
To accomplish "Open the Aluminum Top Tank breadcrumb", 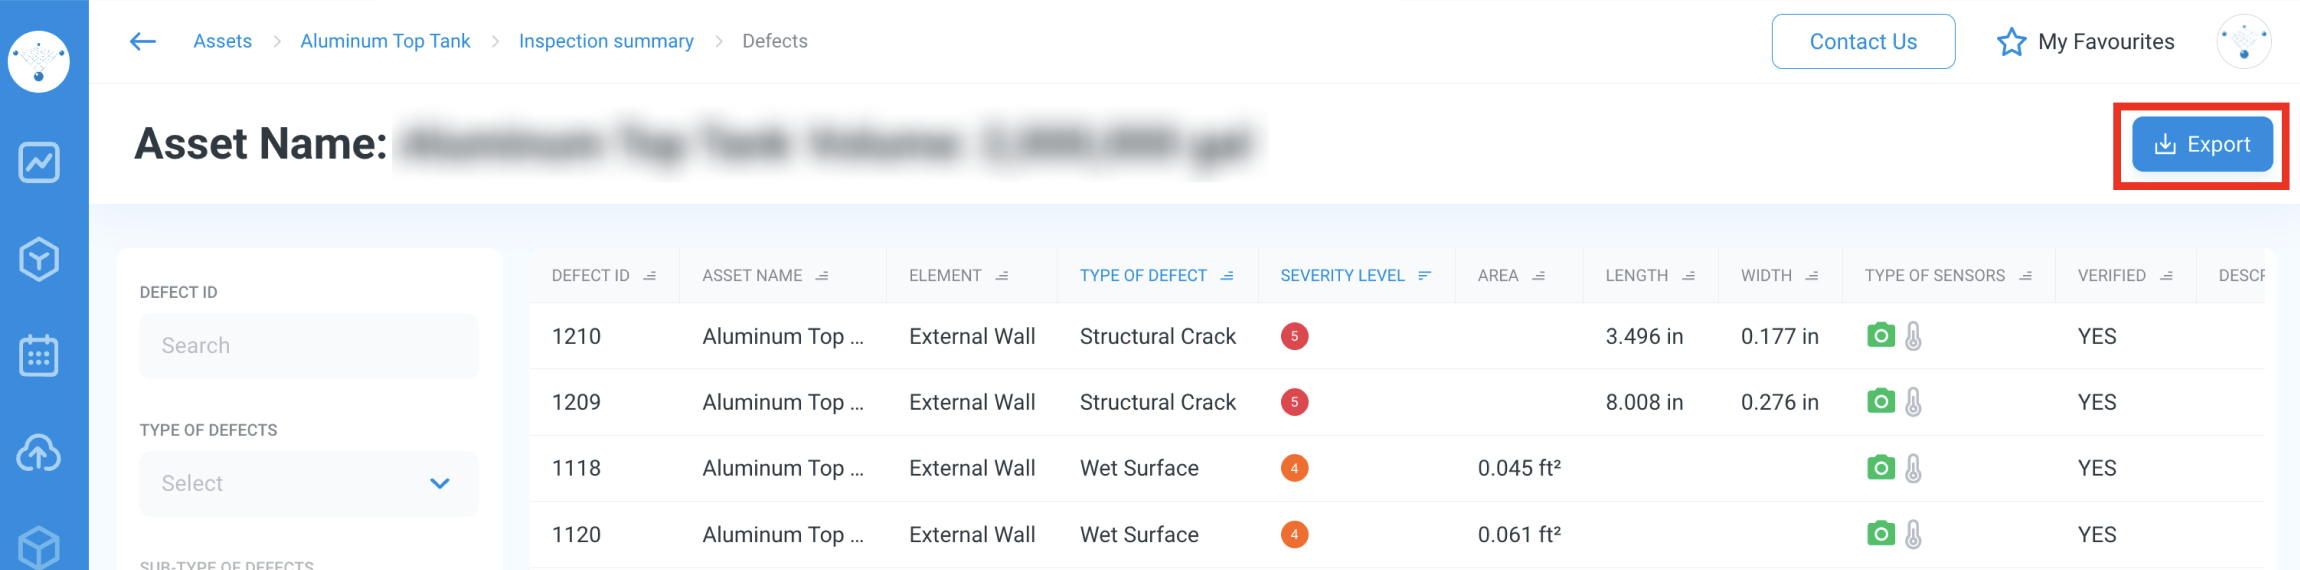I will tap(385, 41).
